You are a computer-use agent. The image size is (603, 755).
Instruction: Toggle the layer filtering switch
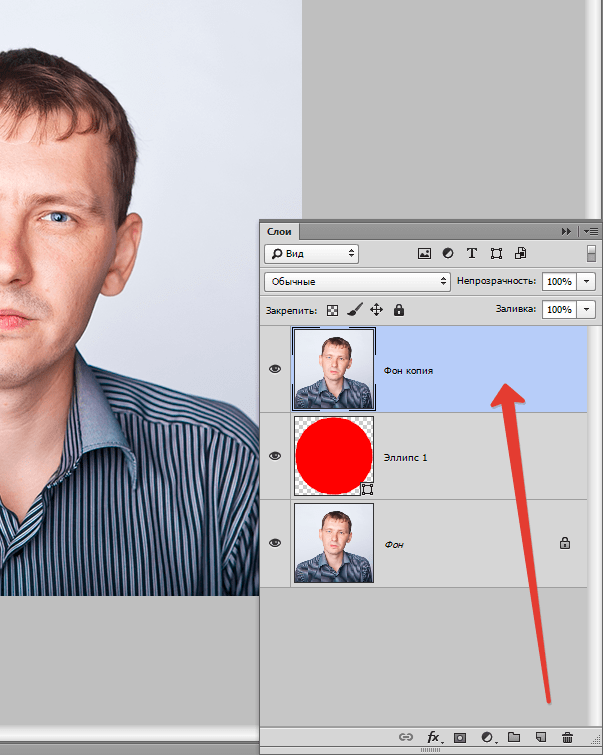point(591,253)
